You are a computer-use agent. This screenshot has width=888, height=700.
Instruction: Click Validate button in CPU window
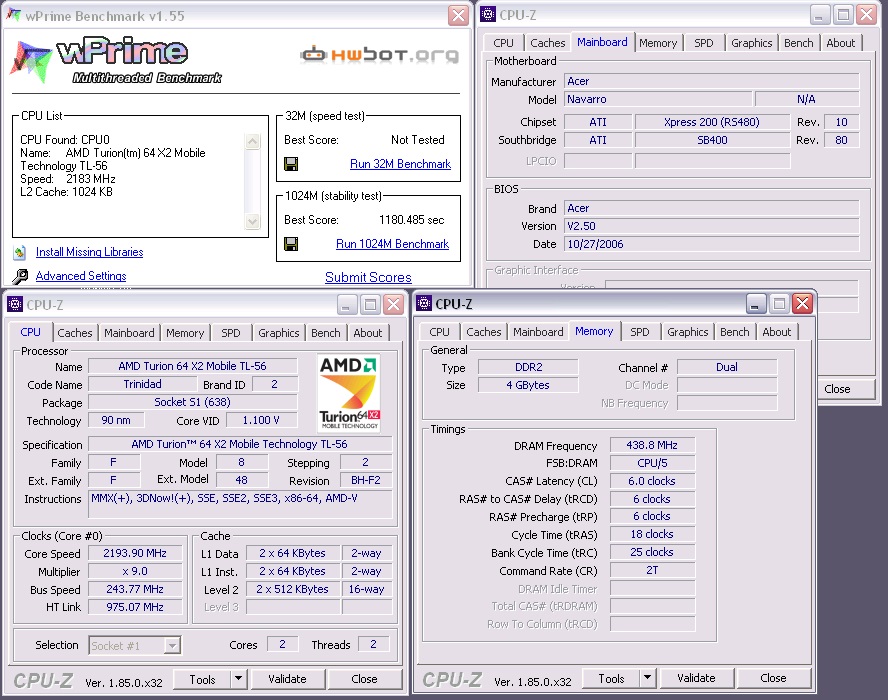(x=287, y=678)
